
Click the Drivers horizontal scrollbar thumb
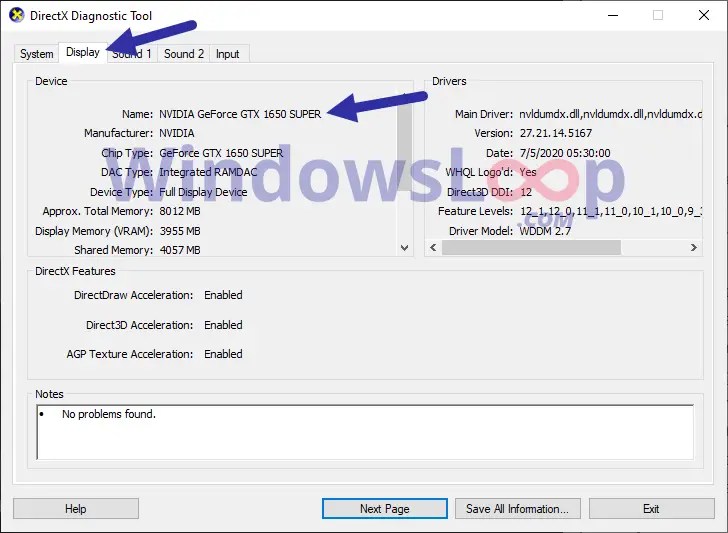(x=531, y=247)
